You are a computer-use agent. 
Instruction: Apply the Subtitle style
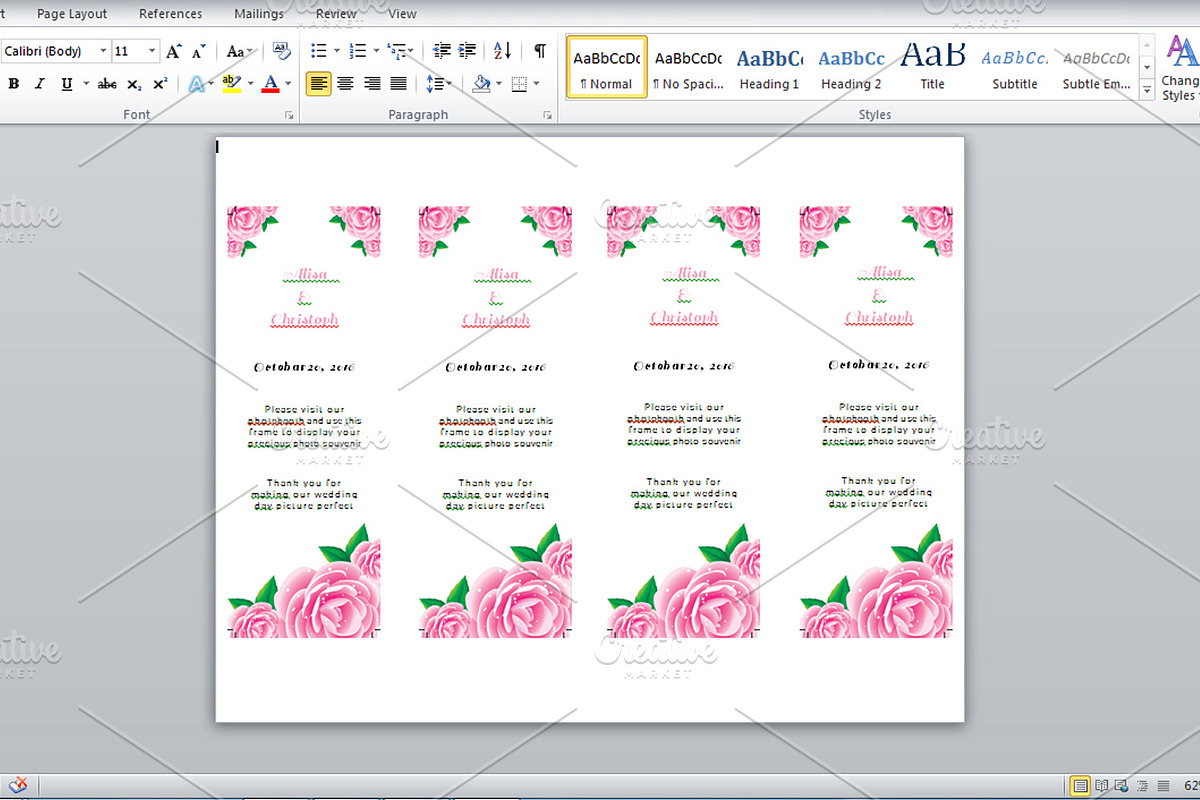1014,67
